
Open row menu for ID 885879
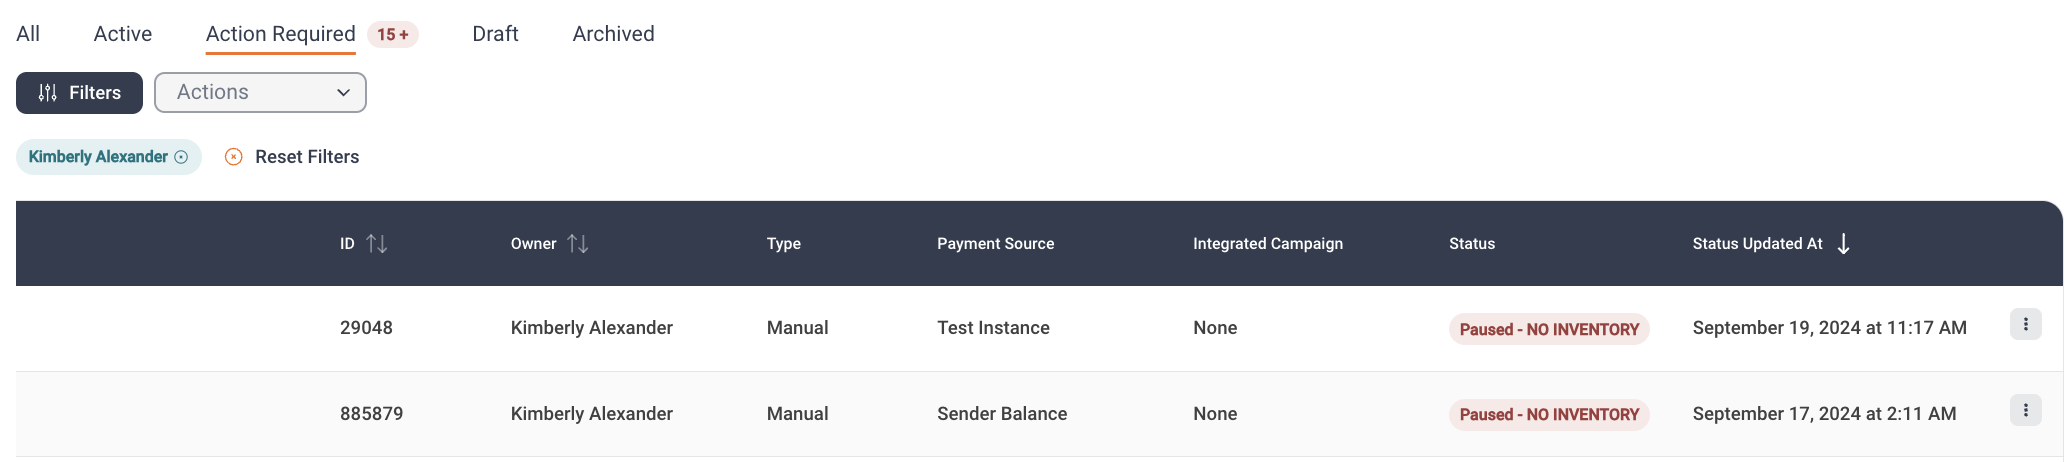pyautogui.click(x=2025, y=410)
